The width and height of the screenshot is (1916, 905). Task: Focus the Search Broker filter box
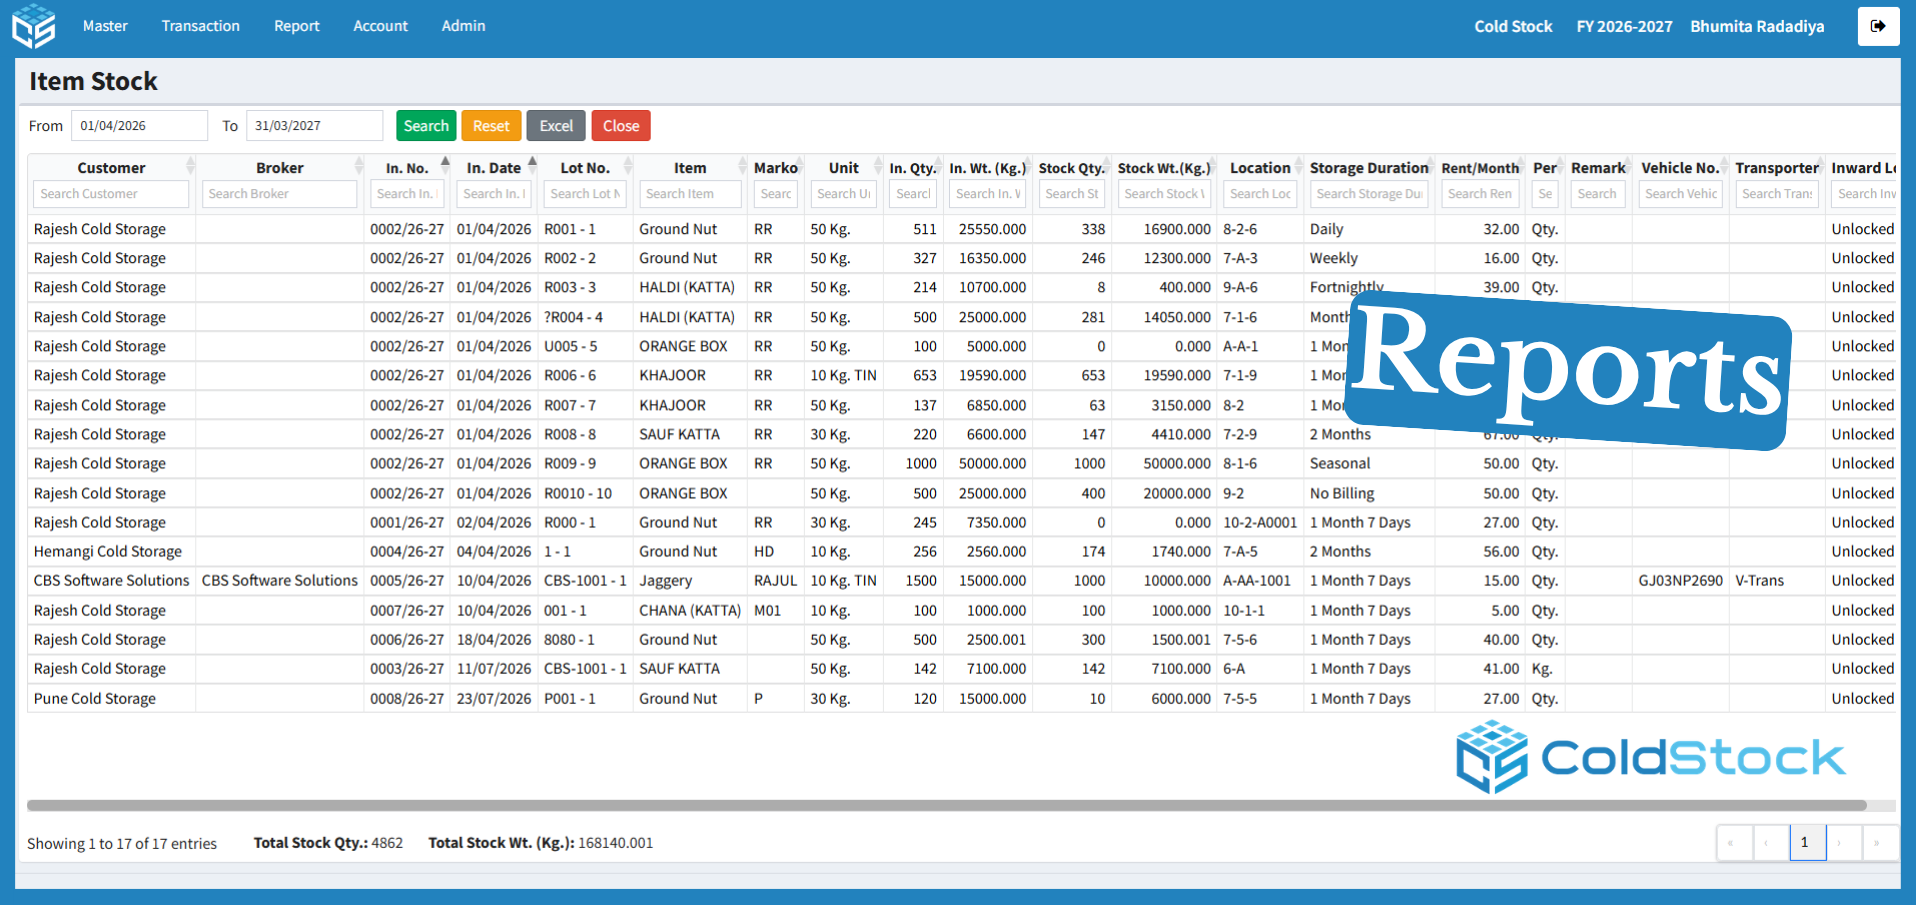tap(279, 194)
